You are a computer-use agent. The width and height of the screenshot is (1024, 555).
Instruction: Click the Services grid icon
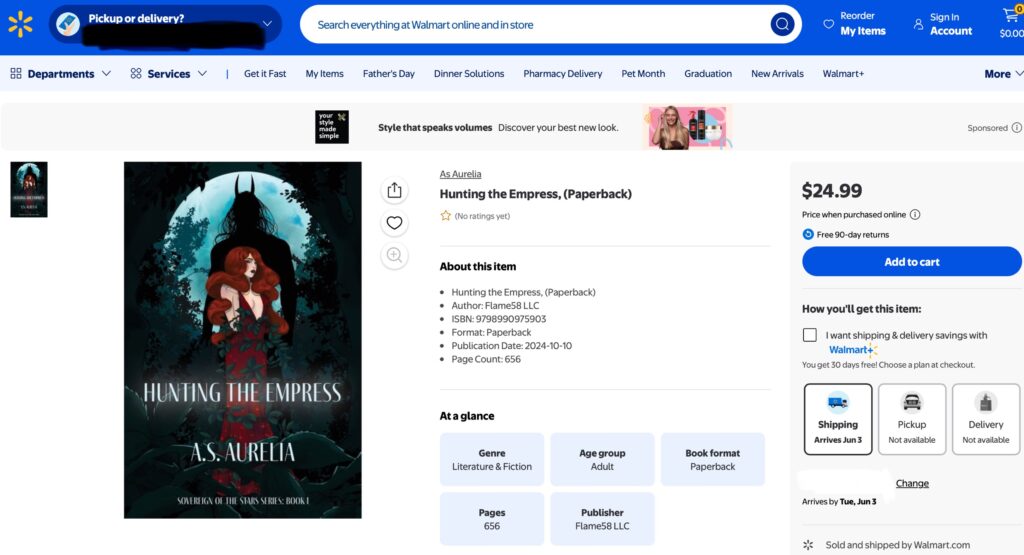[136, 73]
